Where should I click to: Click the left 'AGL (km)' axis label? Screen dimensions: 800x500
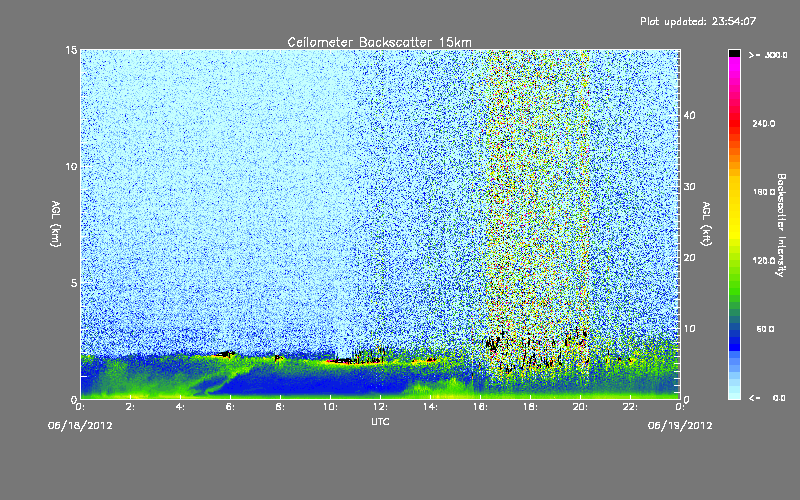[x=56, y=224]
